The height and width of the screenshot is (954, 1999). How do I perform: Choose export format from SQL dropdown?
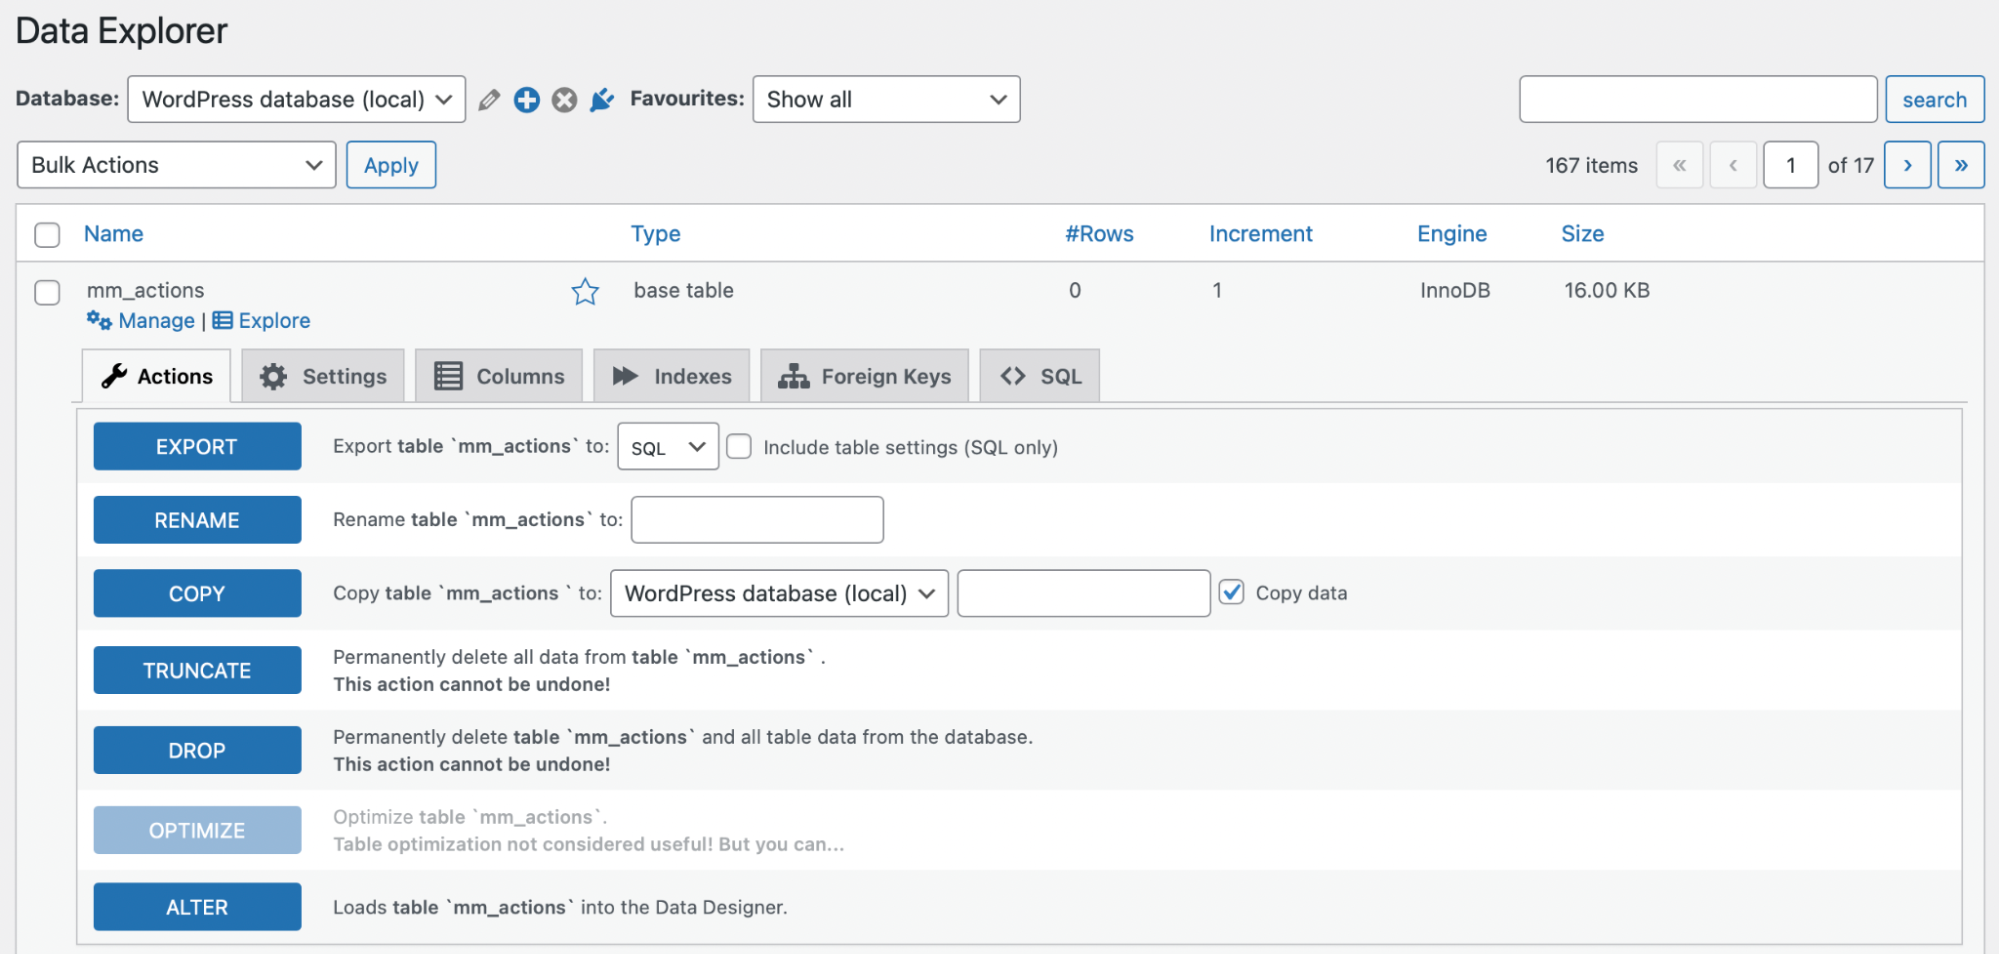(667, 447)
